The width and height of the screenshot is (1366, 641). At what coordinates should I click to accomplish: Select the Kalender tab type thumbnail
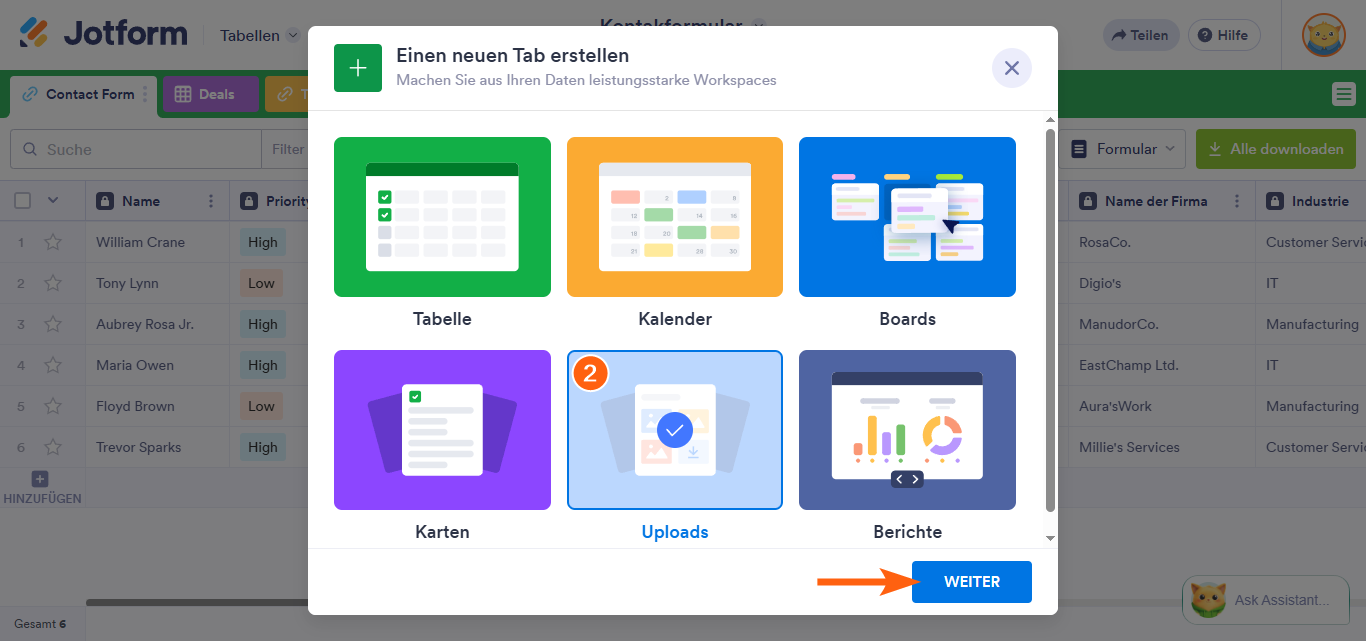coord(674,216)
